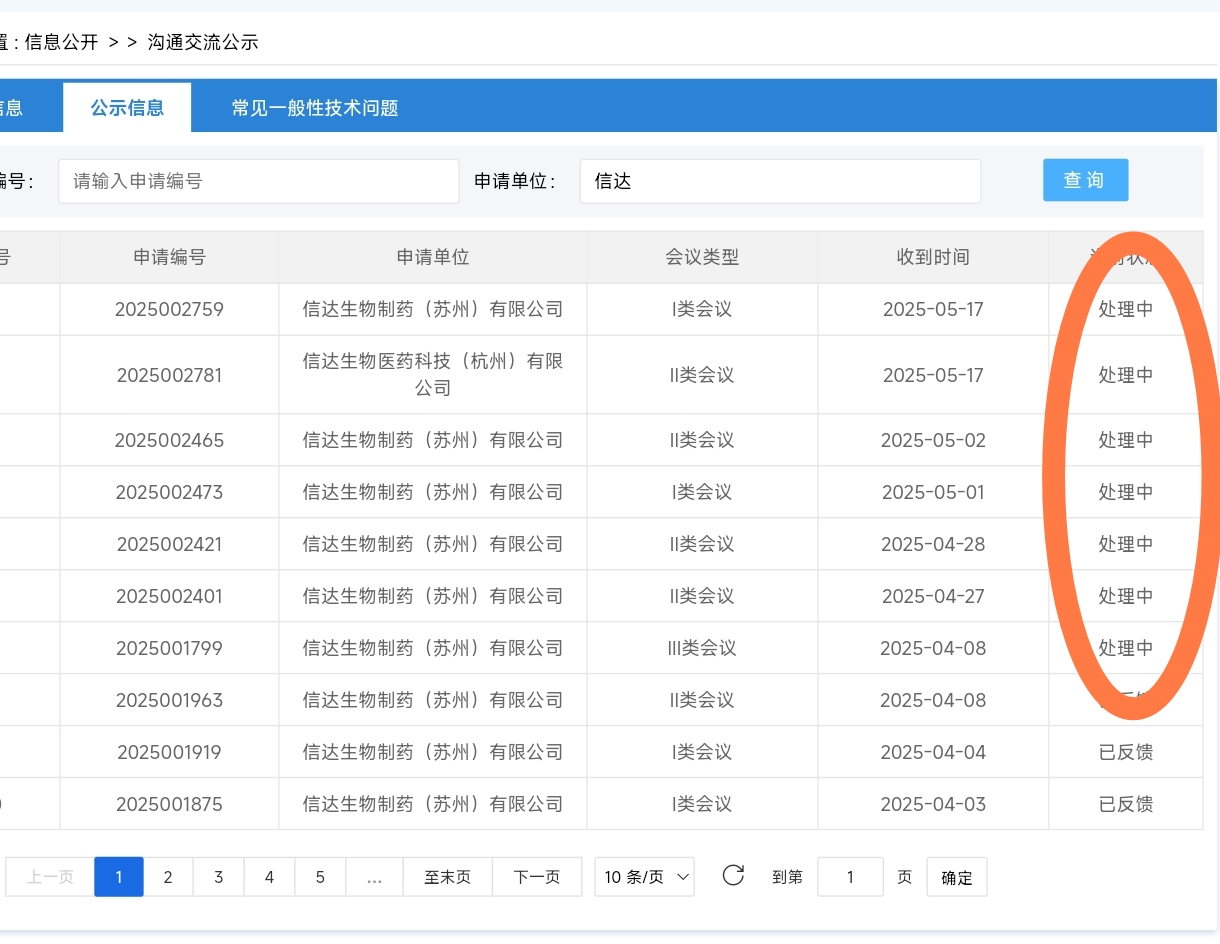Click the 到第 page number input
1220x944 pixels.
tap(850, 877)
